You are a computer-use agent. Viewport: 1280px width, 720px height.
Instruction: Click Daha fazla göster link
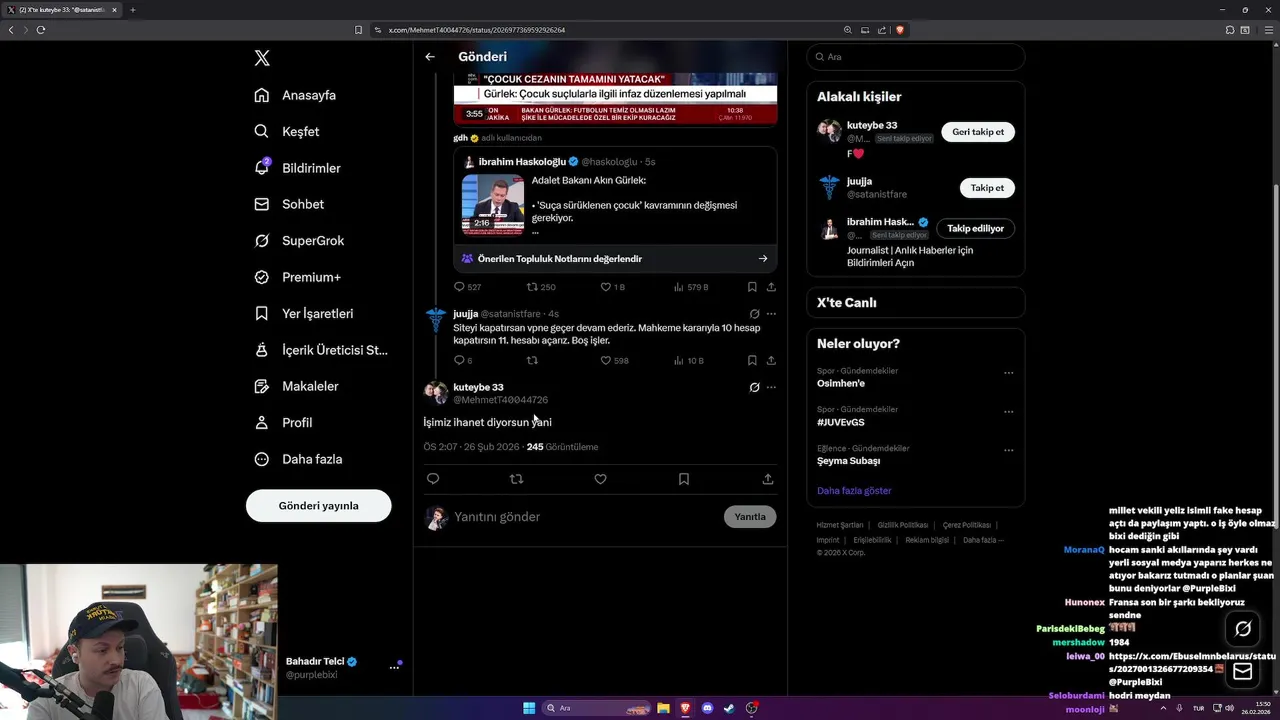click(854, 491)
